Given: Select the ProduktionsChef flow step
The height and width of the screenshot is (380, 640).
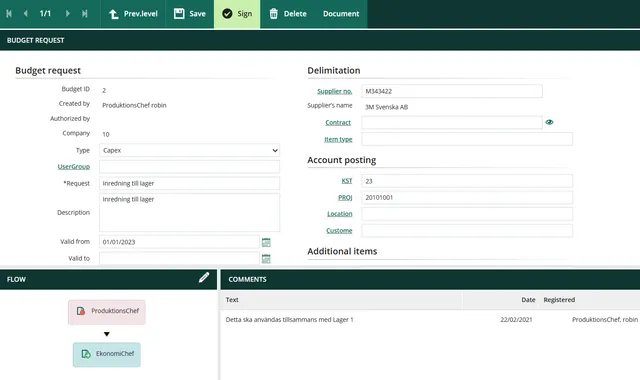Looking at the screenshot, I should coord(107,312).
